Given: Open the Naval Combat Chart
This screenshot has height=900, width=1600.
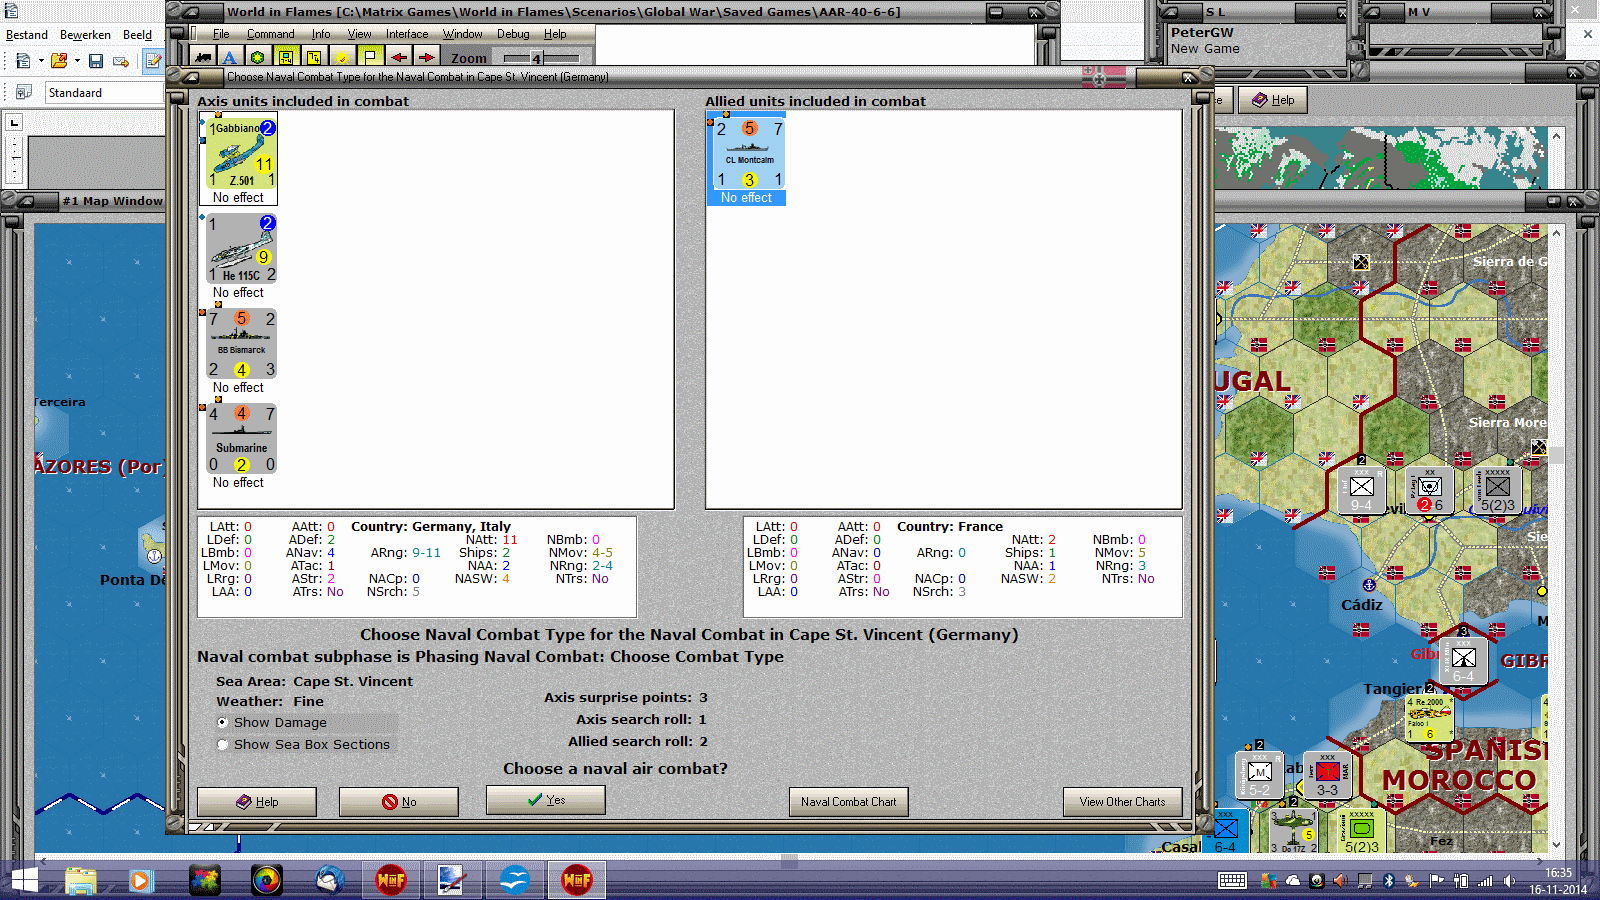Looking at the screenshot, I should (x=848, y=802).
